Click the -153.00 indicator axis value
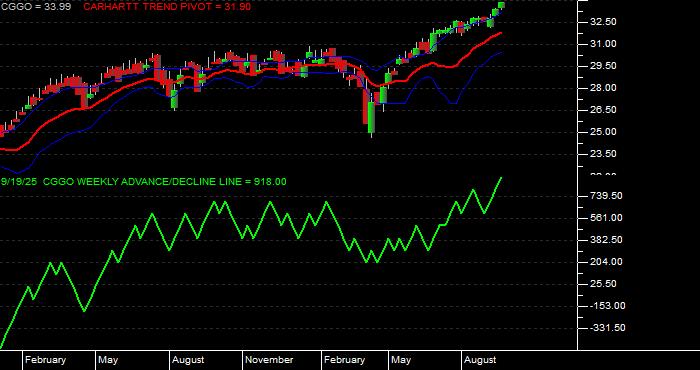The image size is (700, 370). click(608, 306)
